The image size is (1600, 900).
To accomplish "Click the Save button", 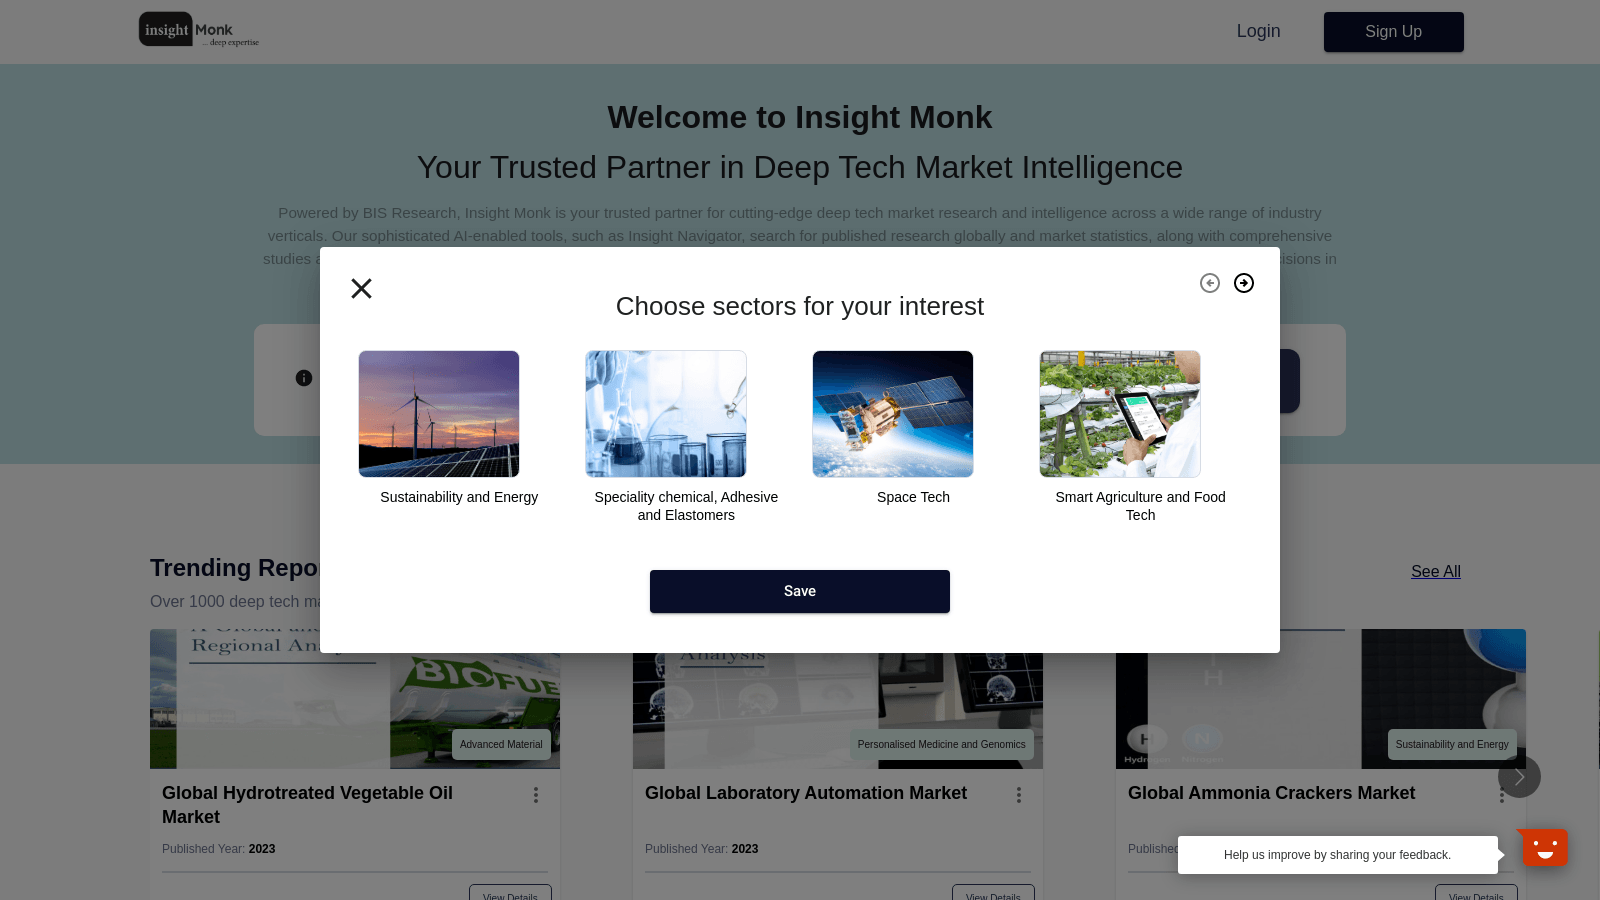I will [800, 591].
